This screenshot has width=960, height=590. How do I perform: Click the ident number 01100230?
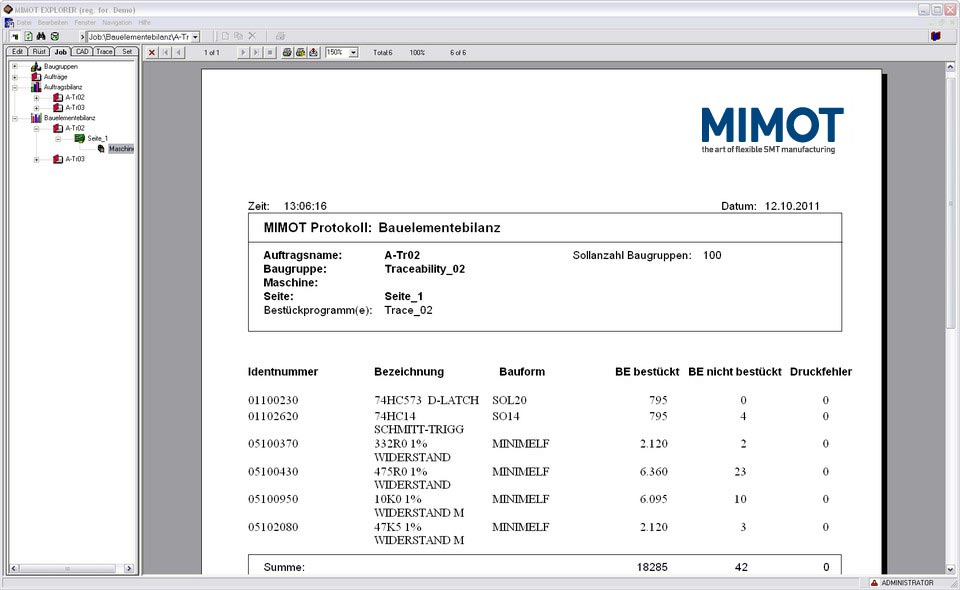[273, 400]
